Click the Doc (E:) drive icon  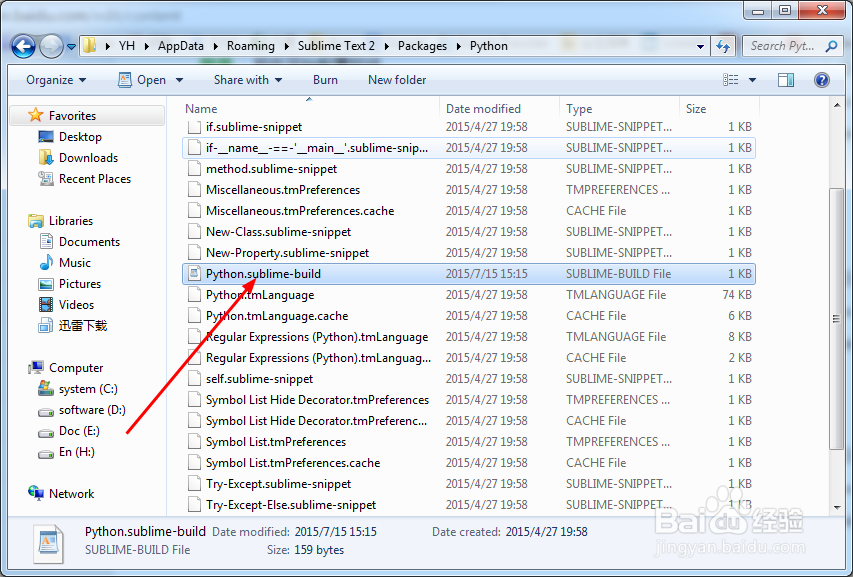click(46, 433)
